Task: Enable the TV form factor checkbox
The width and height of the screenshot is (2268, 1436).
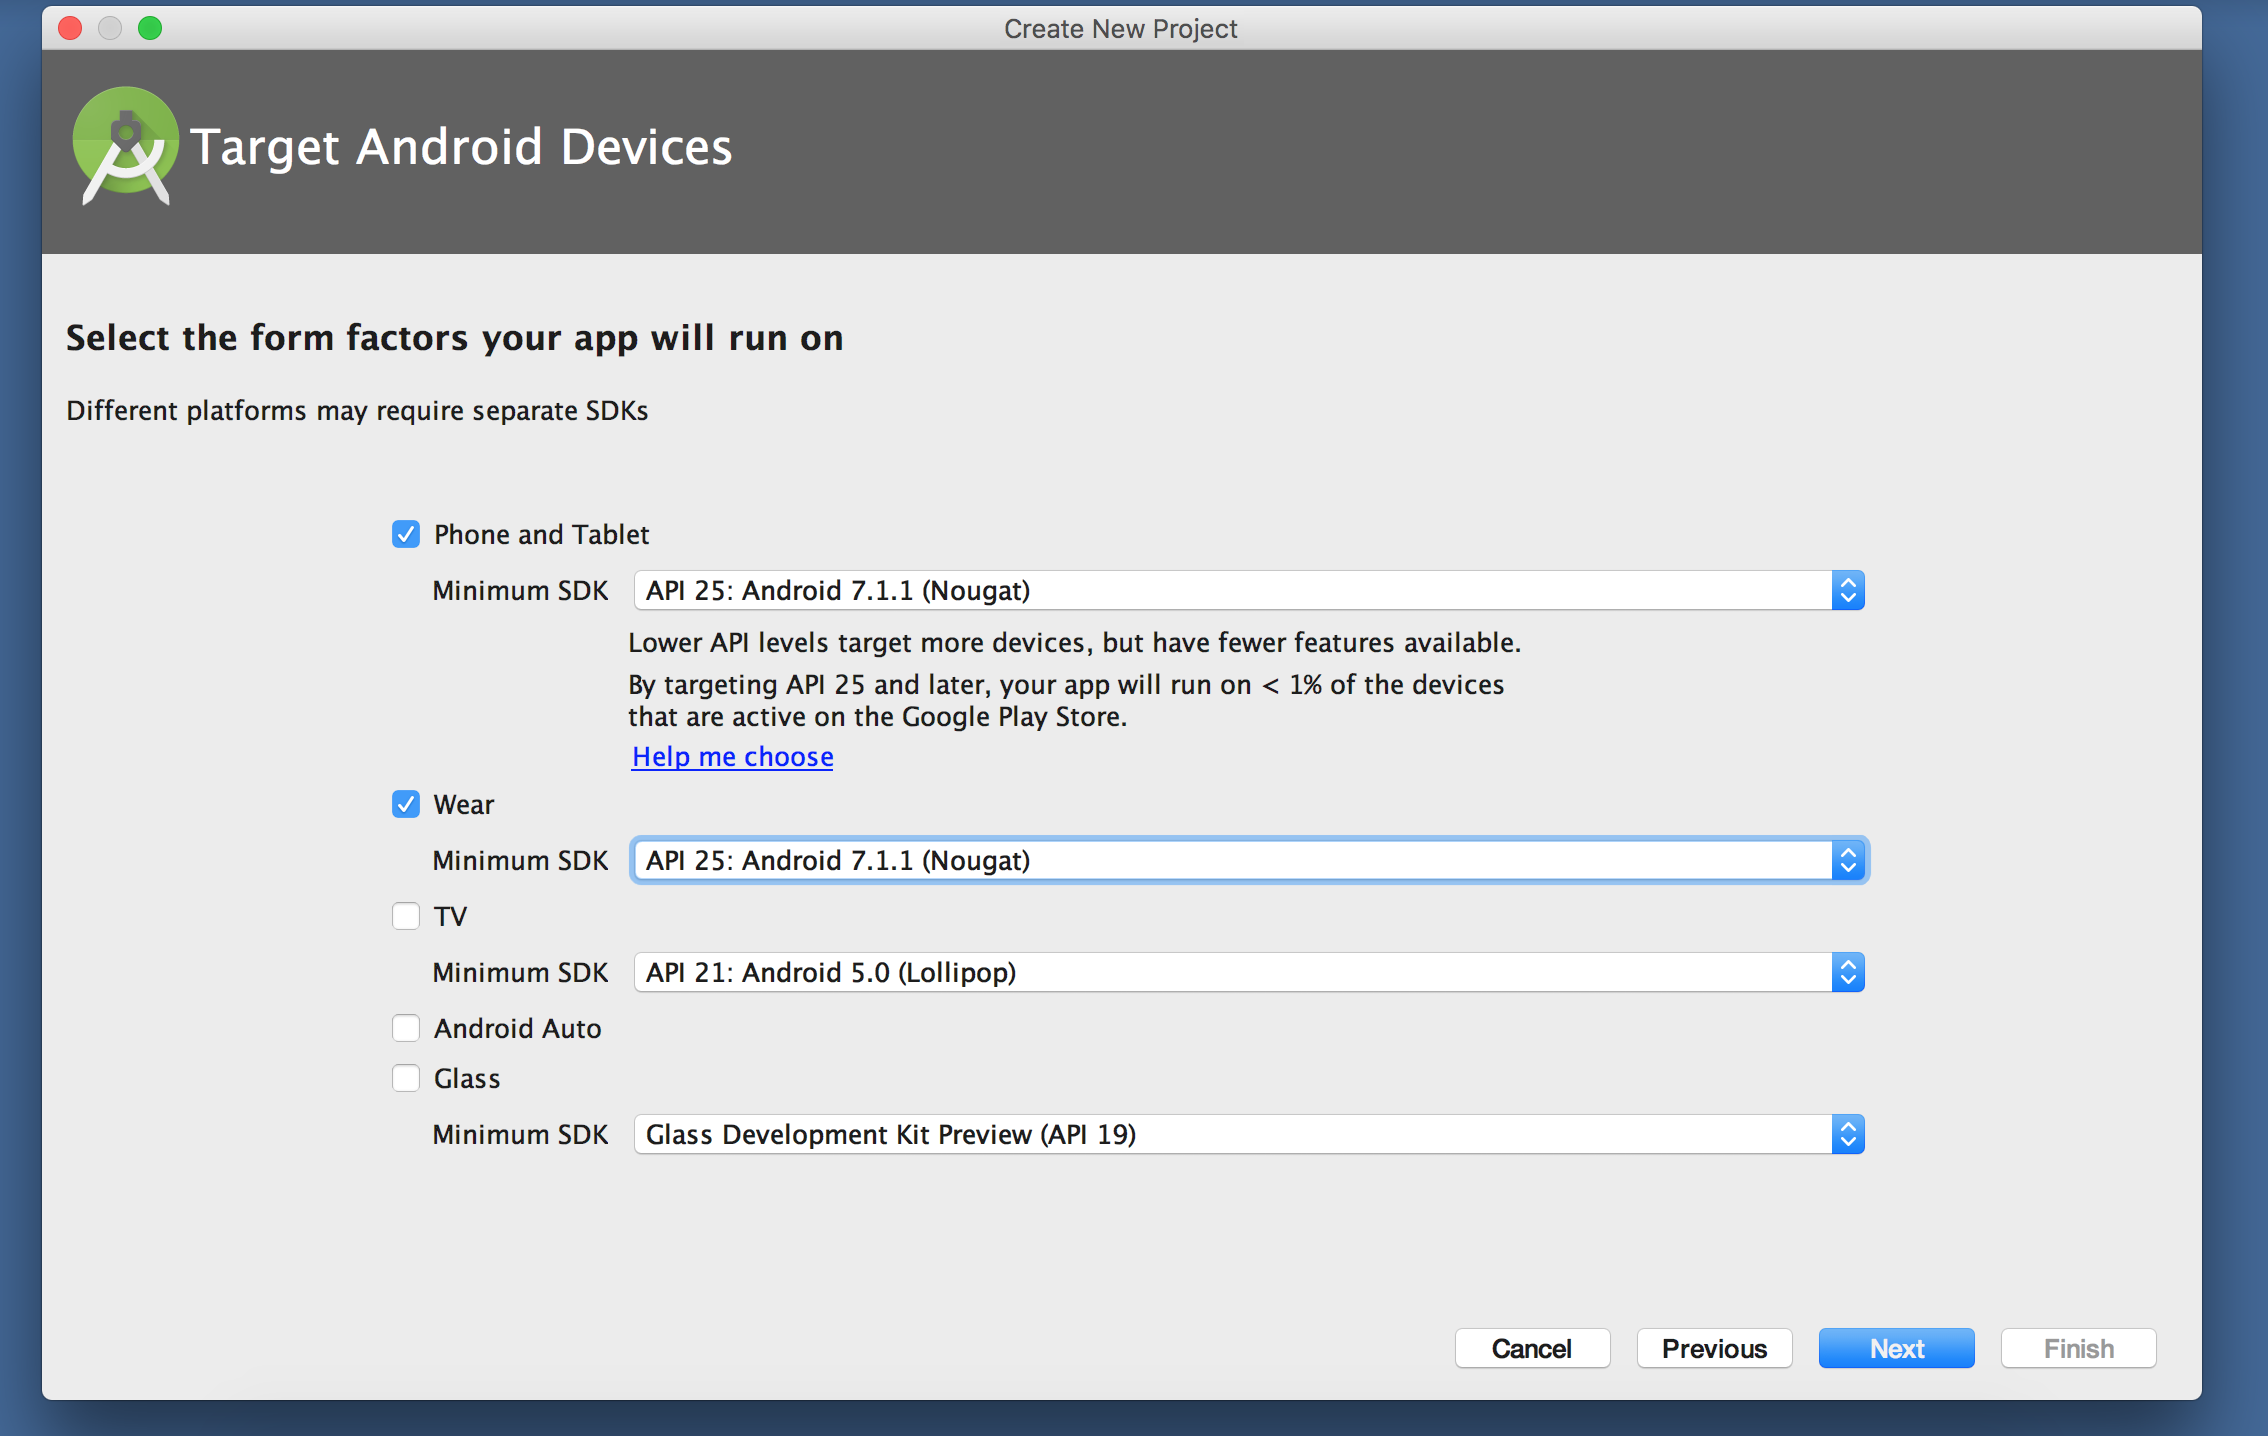Action: click(x=406, y=916)
